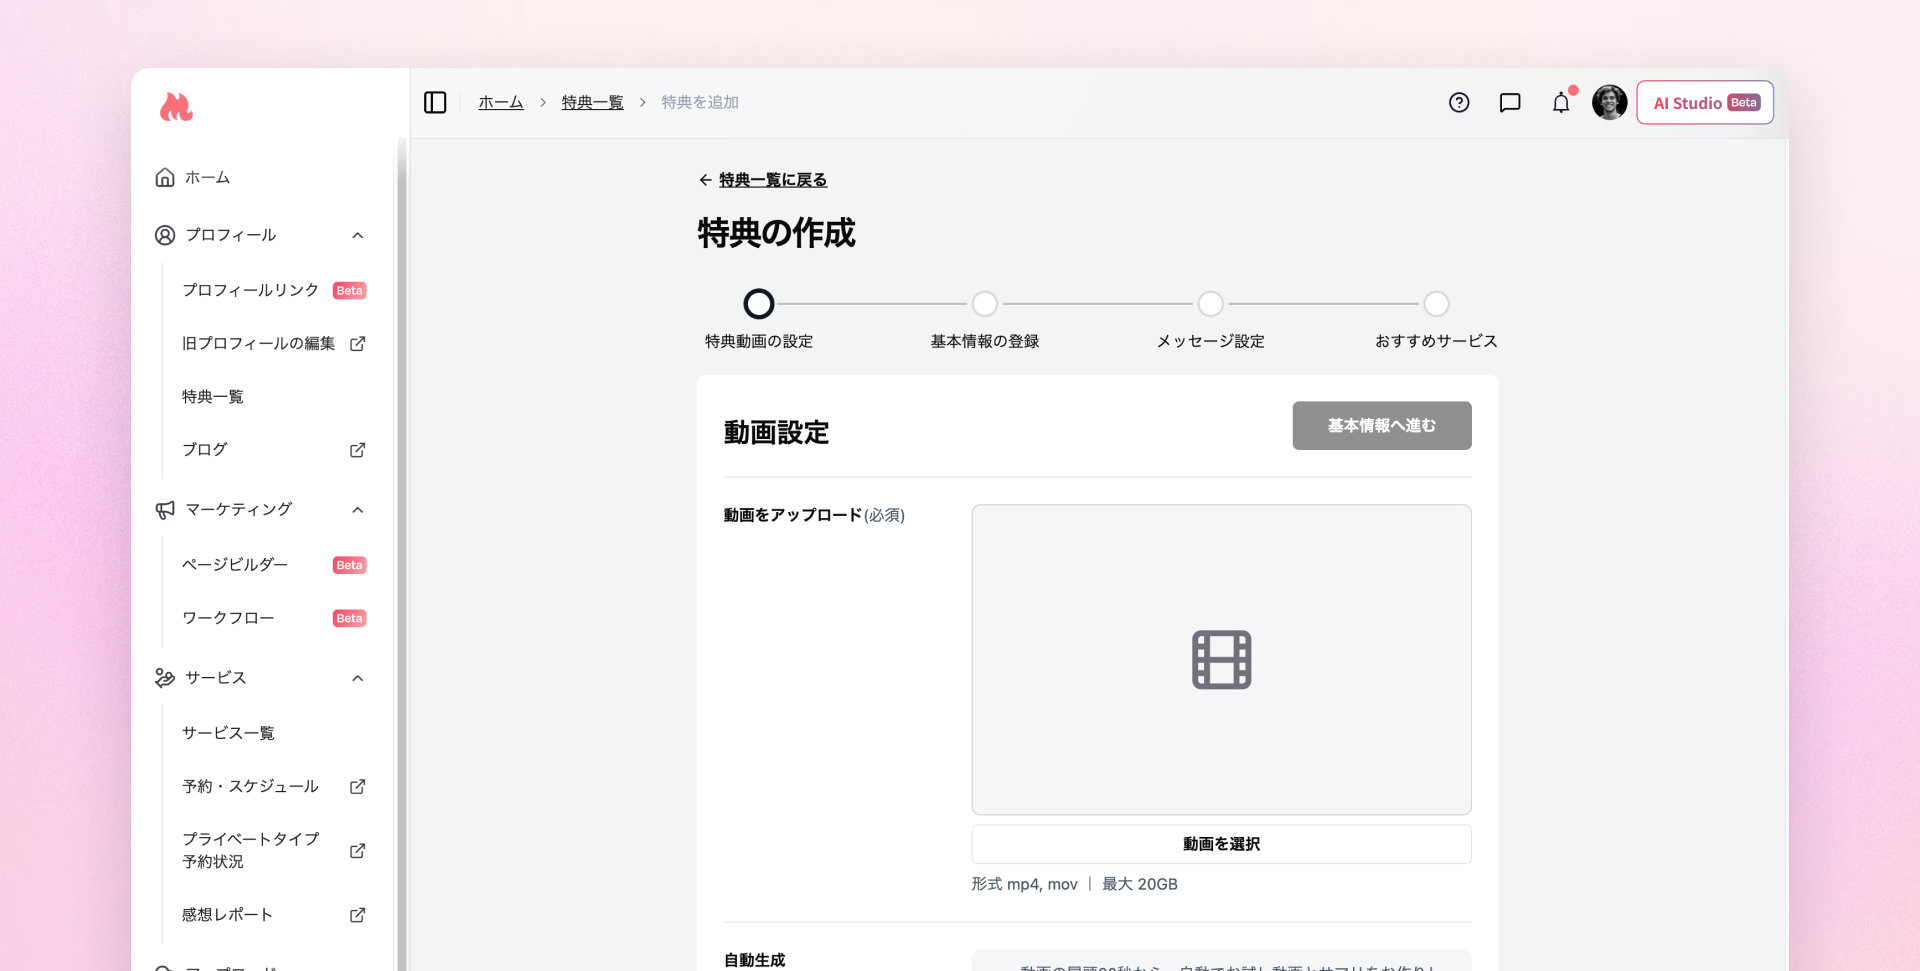
Task: Open ページビルダー in the sidebar
Action: (x=235, y=565)
